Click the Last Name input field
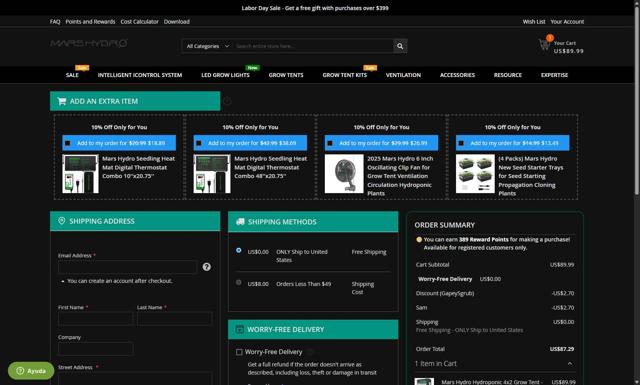The height and width of the screenshot is (385, 640). (x=175, y=318)
